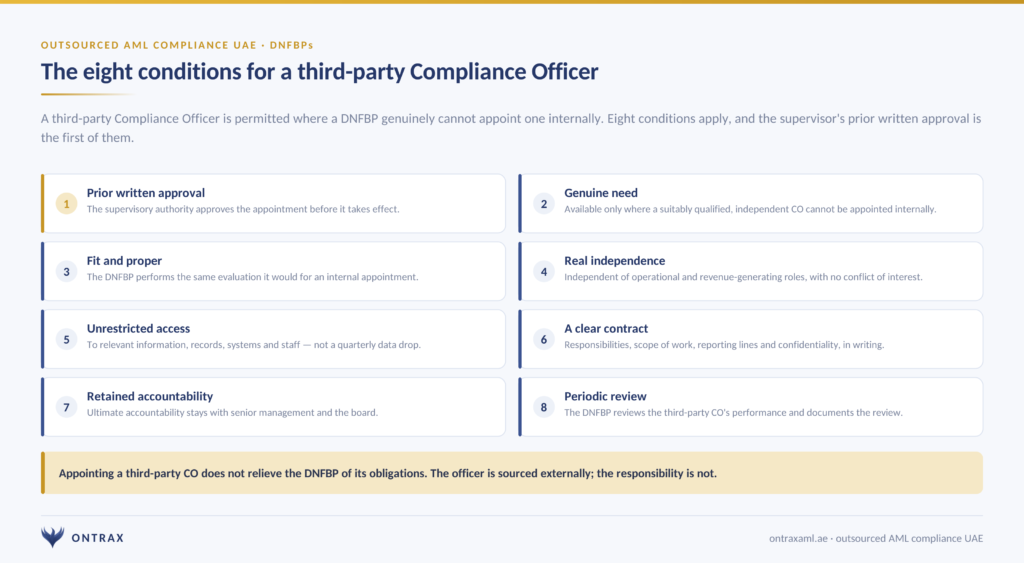Click the ONTRAX wordmark in the footer
The image size is (1024, 563).
(x=97, y=538)
